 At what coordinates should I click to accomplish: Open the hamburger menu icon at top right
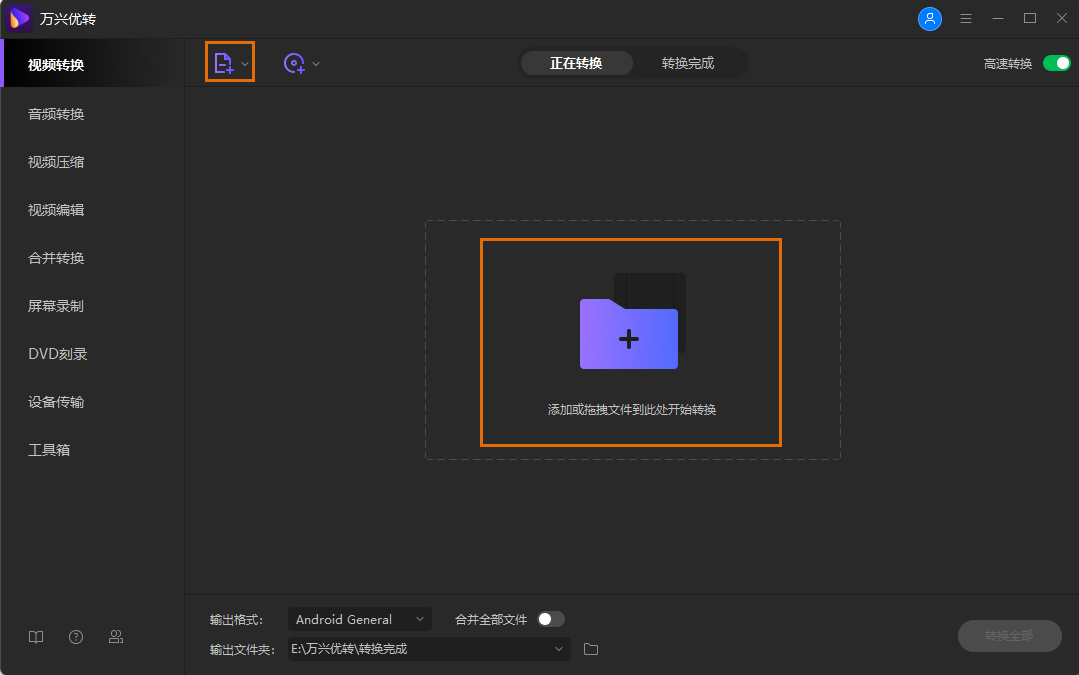[x=965, y=18]
